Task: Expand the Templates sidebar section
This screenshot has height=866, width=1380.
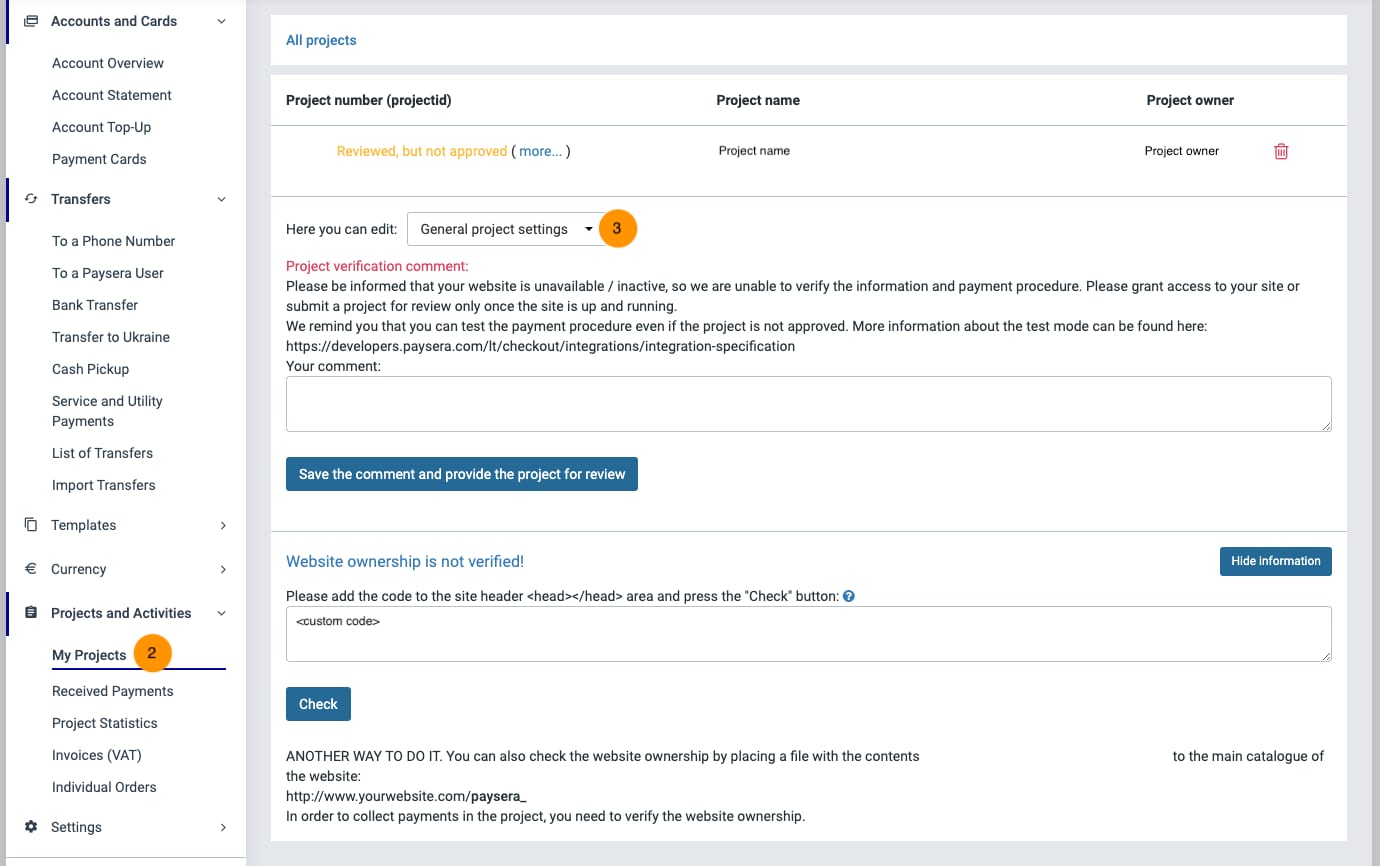Action: click(223, 525)
